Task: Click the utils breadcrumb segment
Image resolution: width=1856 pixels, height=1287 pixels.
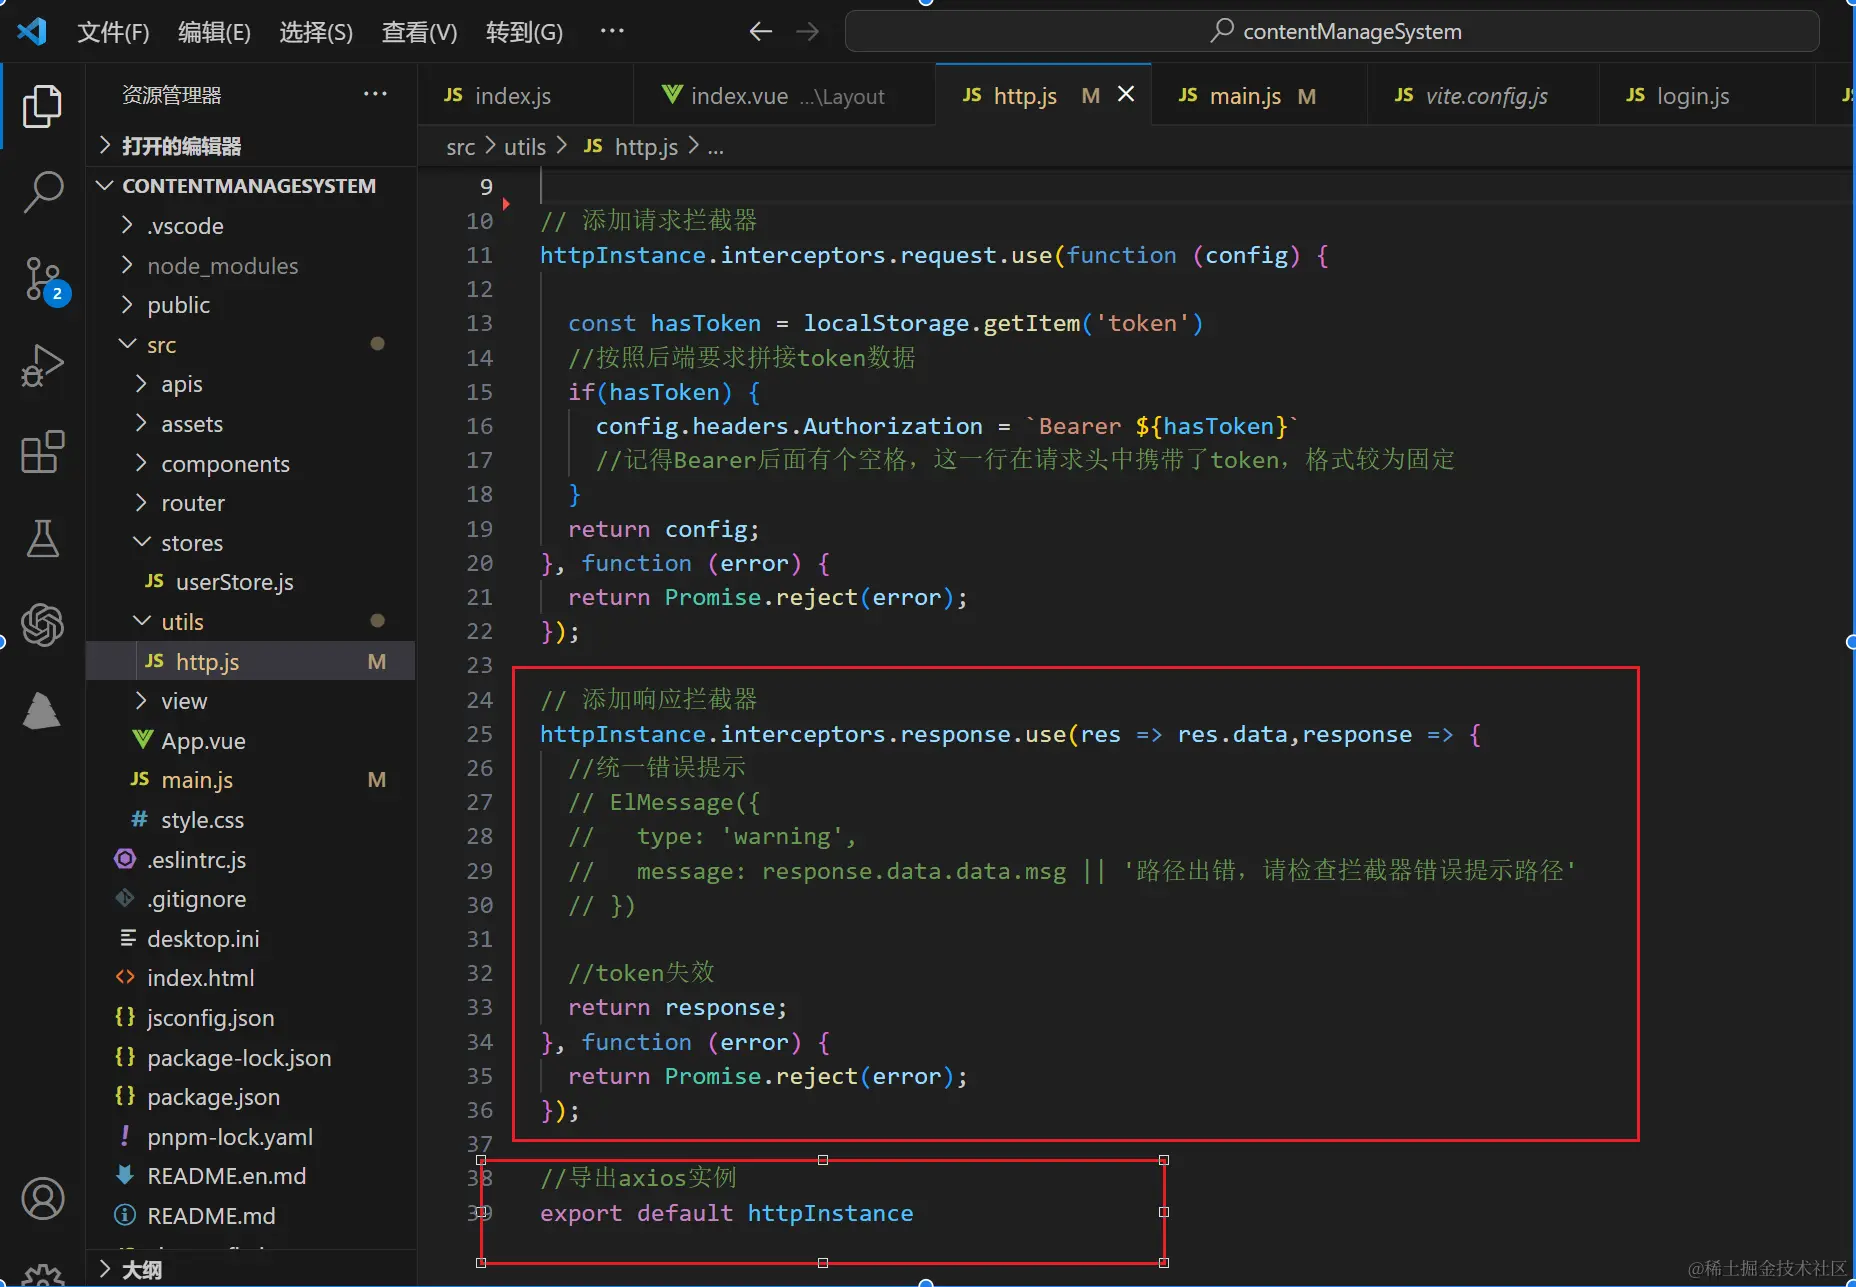Action: coord(525,147)
